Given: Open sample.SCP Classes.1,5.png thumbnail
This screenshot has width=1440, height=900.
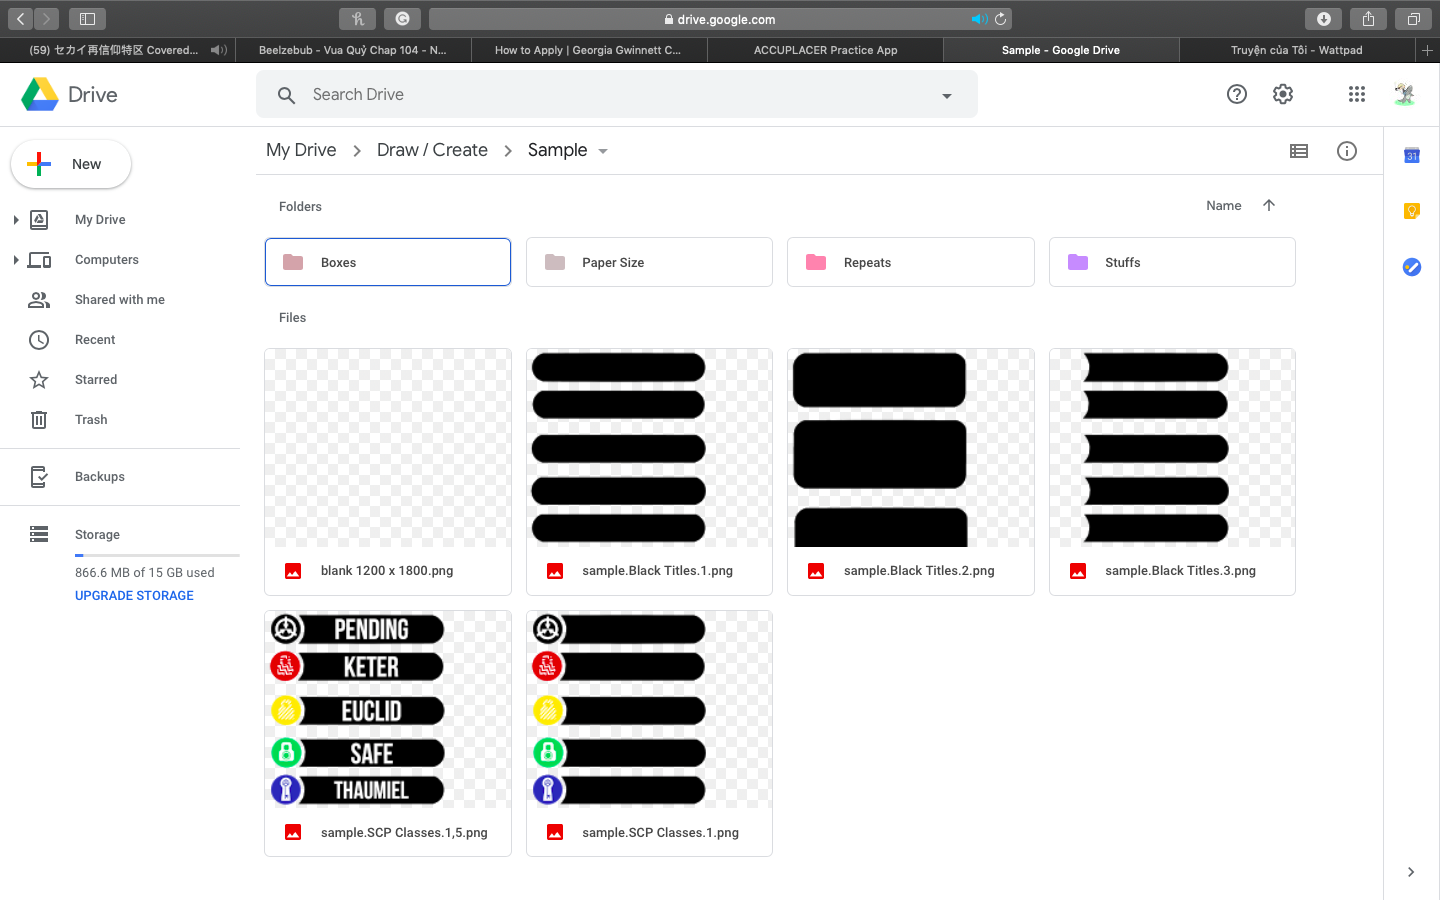Looking at the screenshot, I should 387,710.
